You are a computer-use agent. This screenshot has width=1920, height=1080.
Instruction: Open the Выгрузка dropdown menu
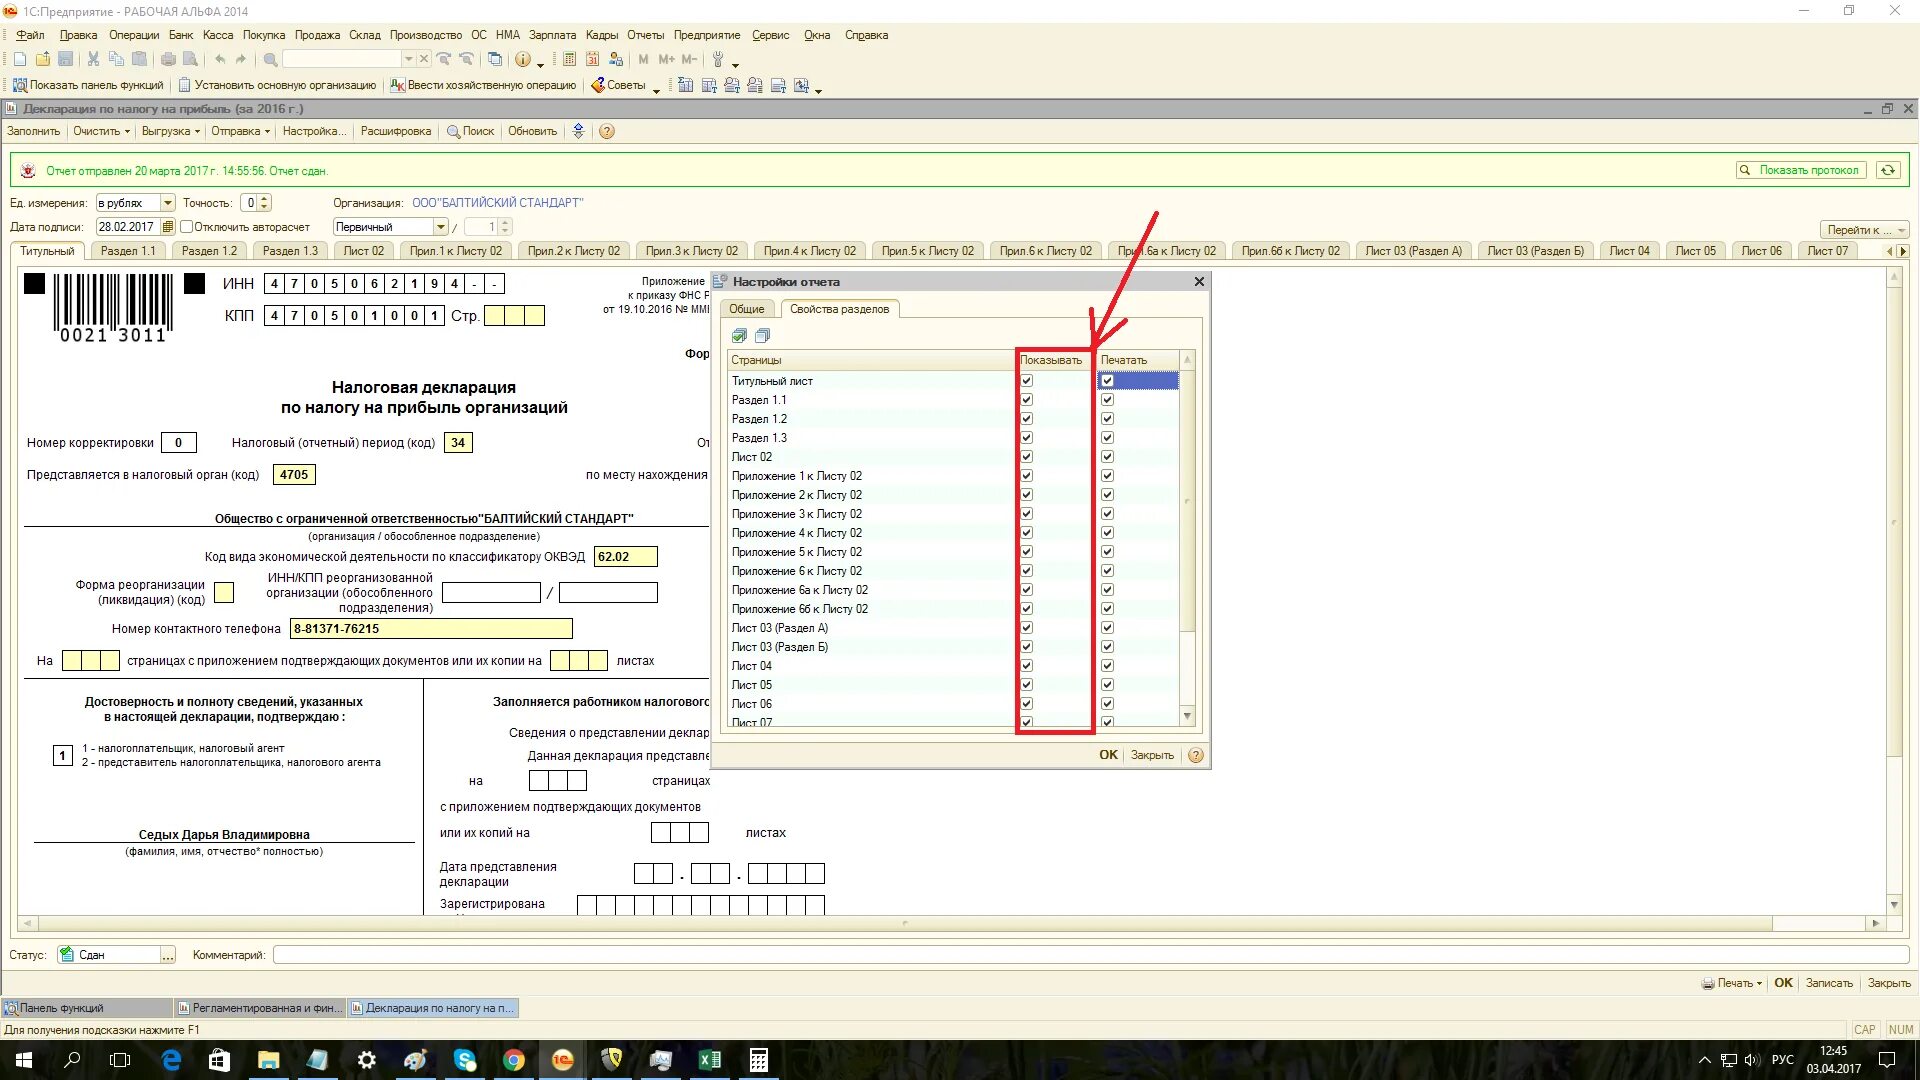point(170,132)
